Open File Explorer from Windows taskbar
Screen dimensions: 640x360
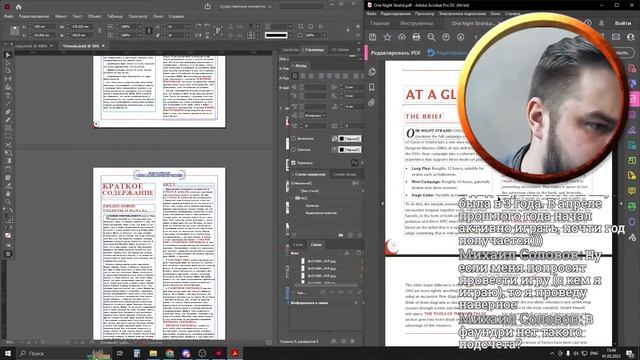(153, 353)
